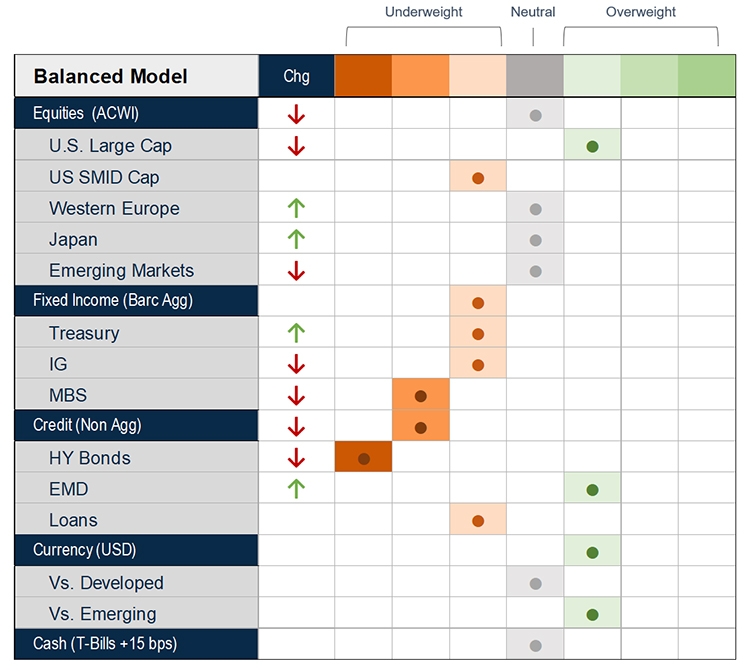744x671 pixels.
Task: Select the Fixed Income (Barc Agg) label
Action: click(x=113, y=300)
